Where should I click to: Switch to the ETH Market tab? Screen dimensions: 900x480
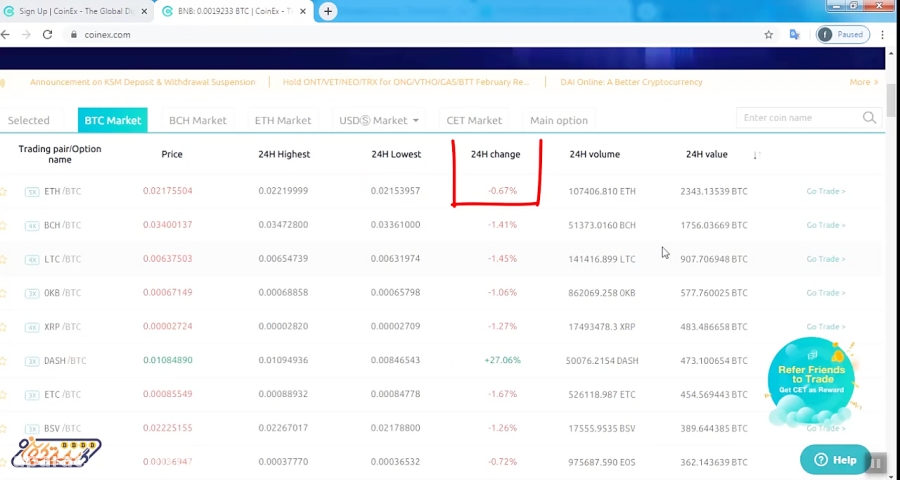283,121
